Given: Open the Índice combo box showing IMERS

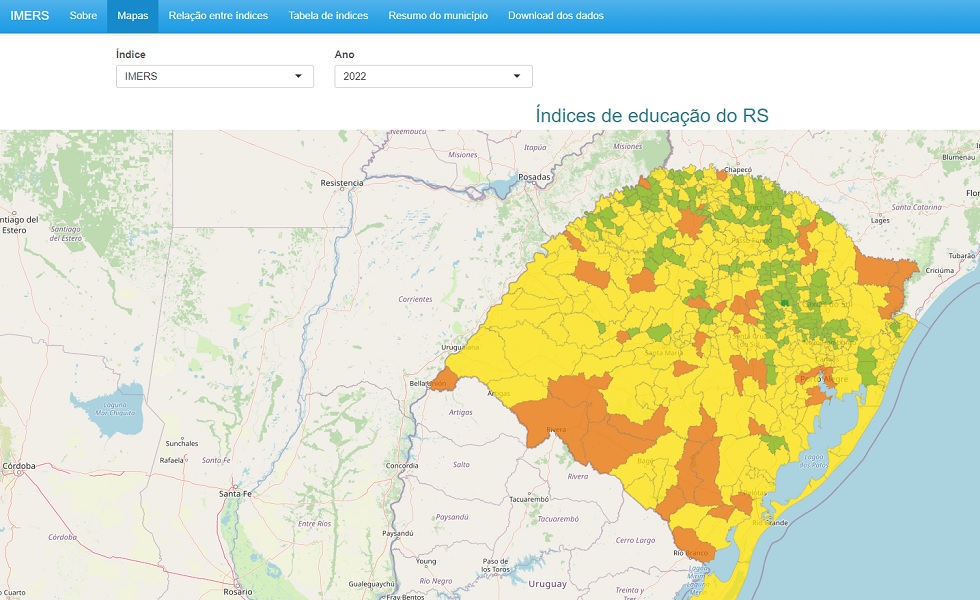Looking at the screenshot, I should pos(200,76).
